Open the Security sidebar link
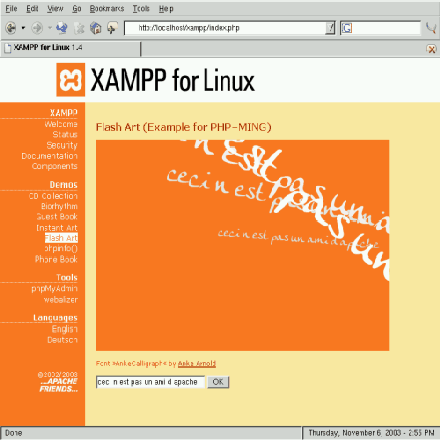Image resolution: width=440 pixels, height=440 pixels. (x=62, y=145)
